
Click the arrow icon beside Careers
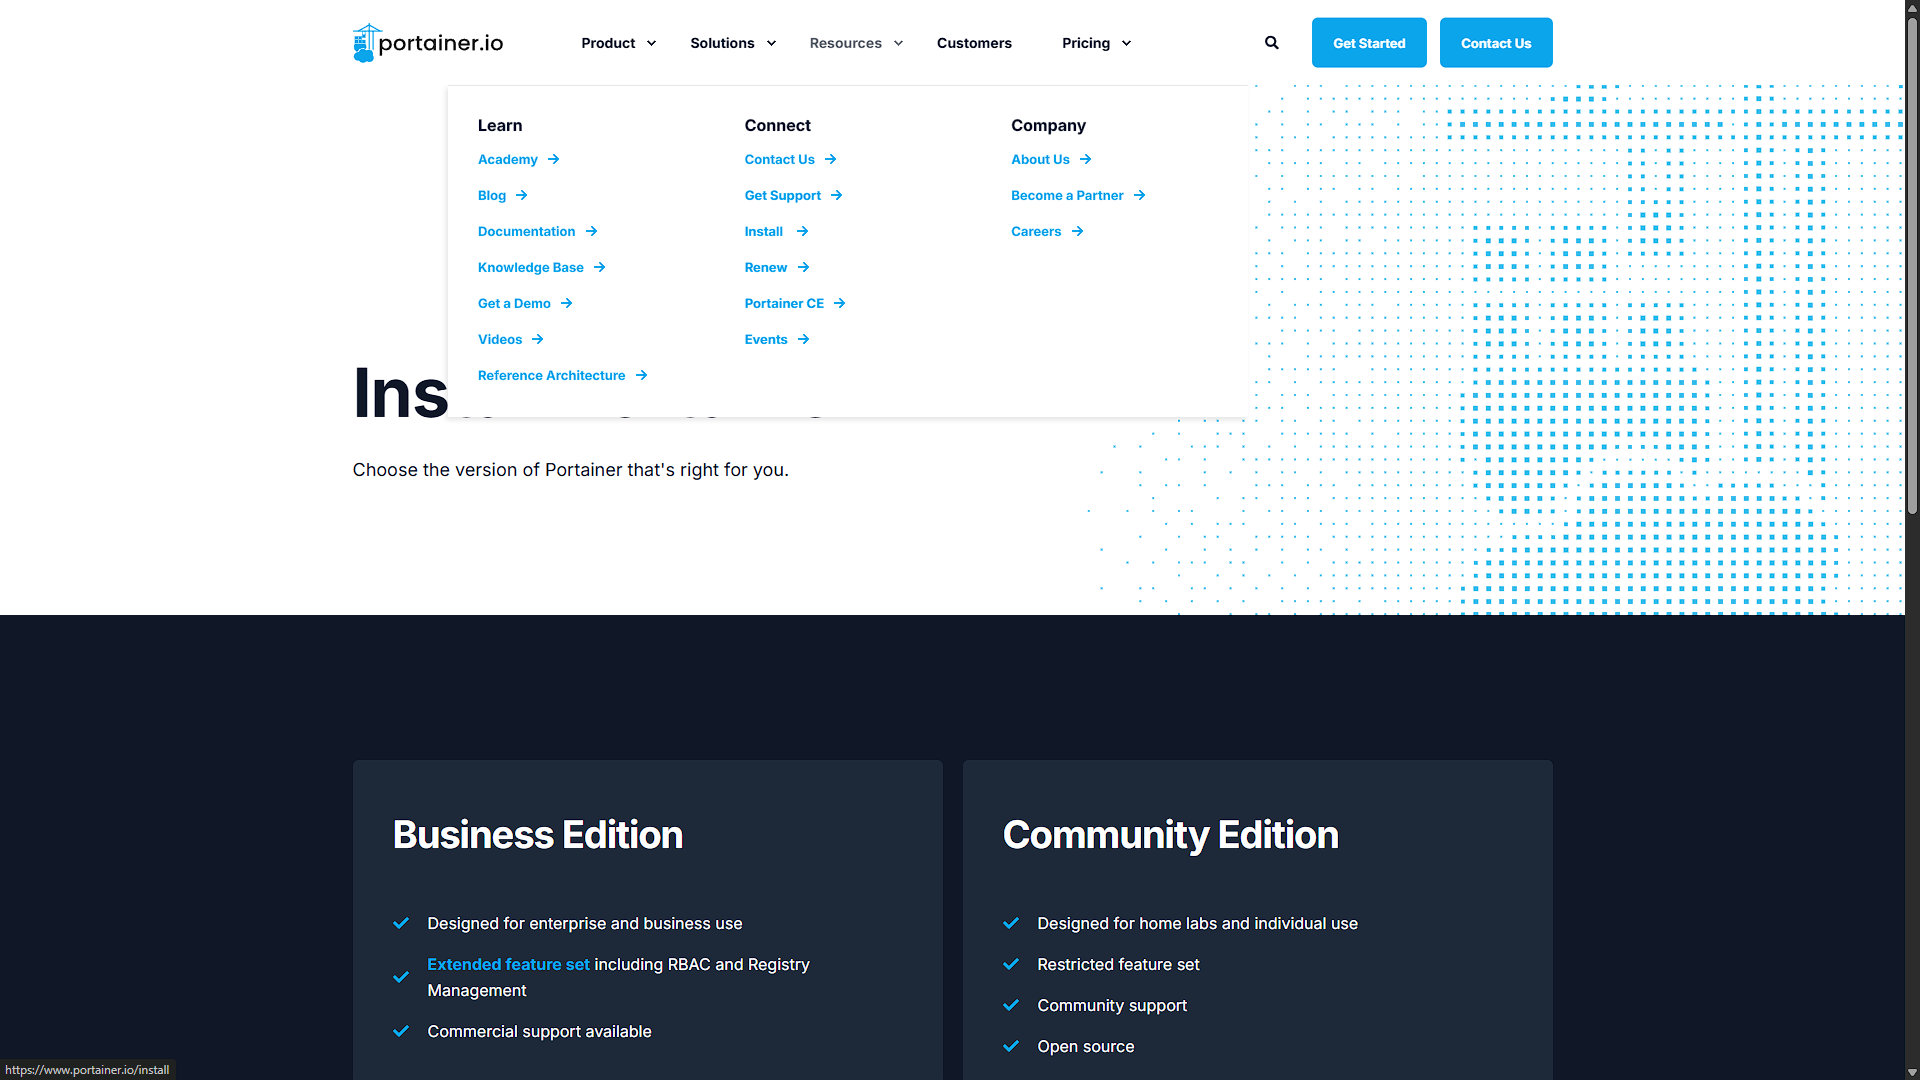[x=1077, y=231]
